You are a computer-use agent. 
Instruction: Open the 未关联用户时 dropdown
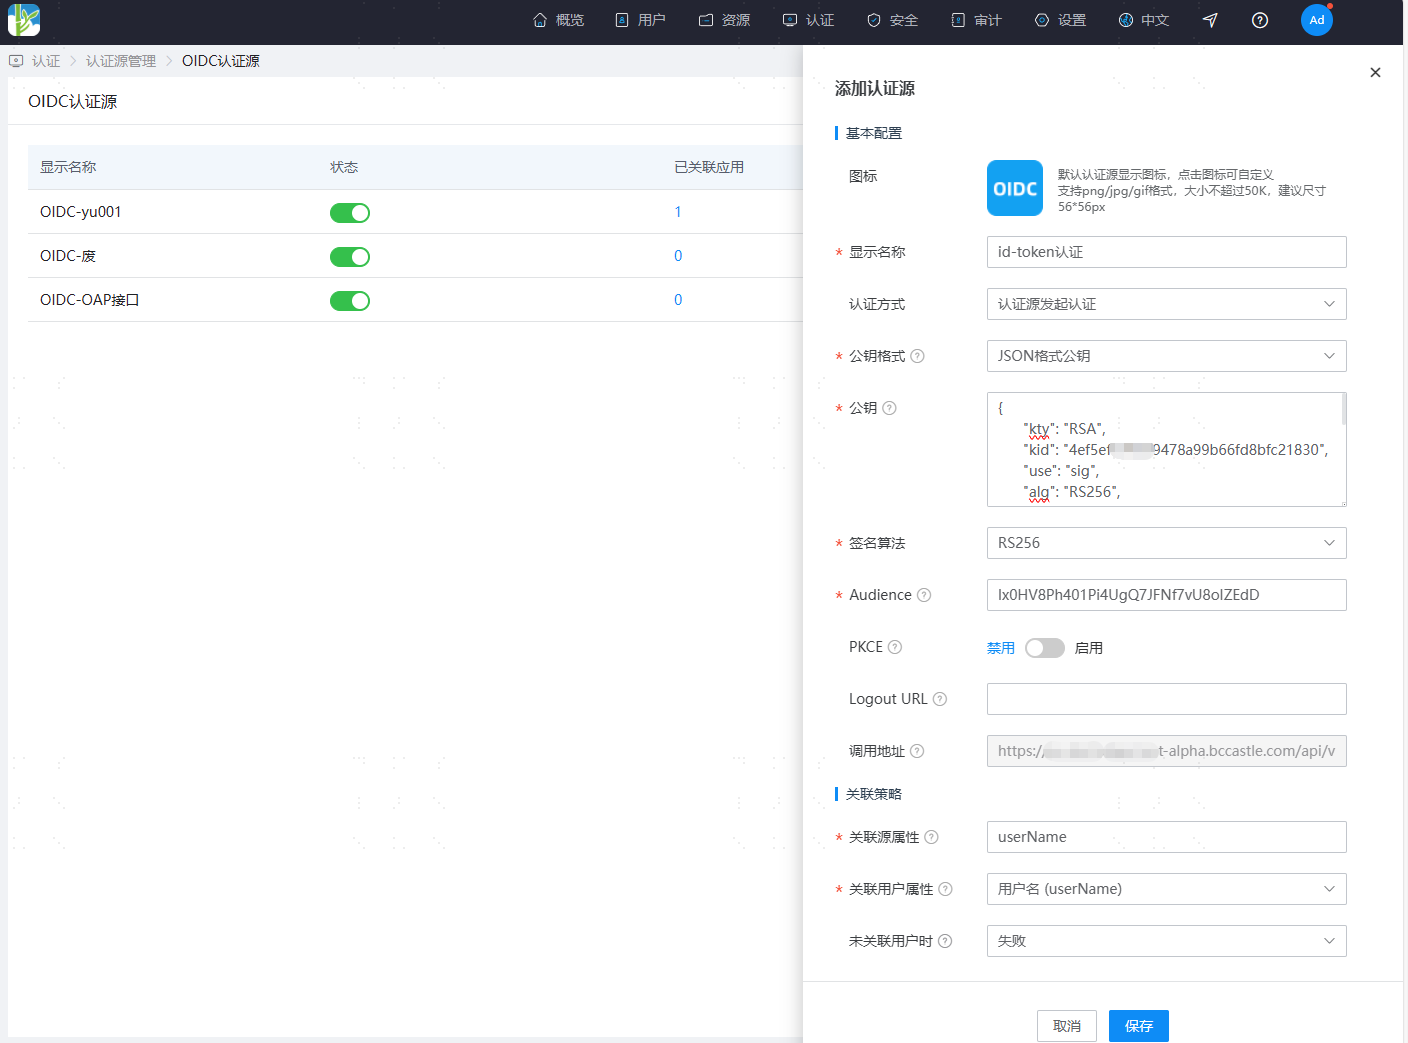coord(1166,941)
